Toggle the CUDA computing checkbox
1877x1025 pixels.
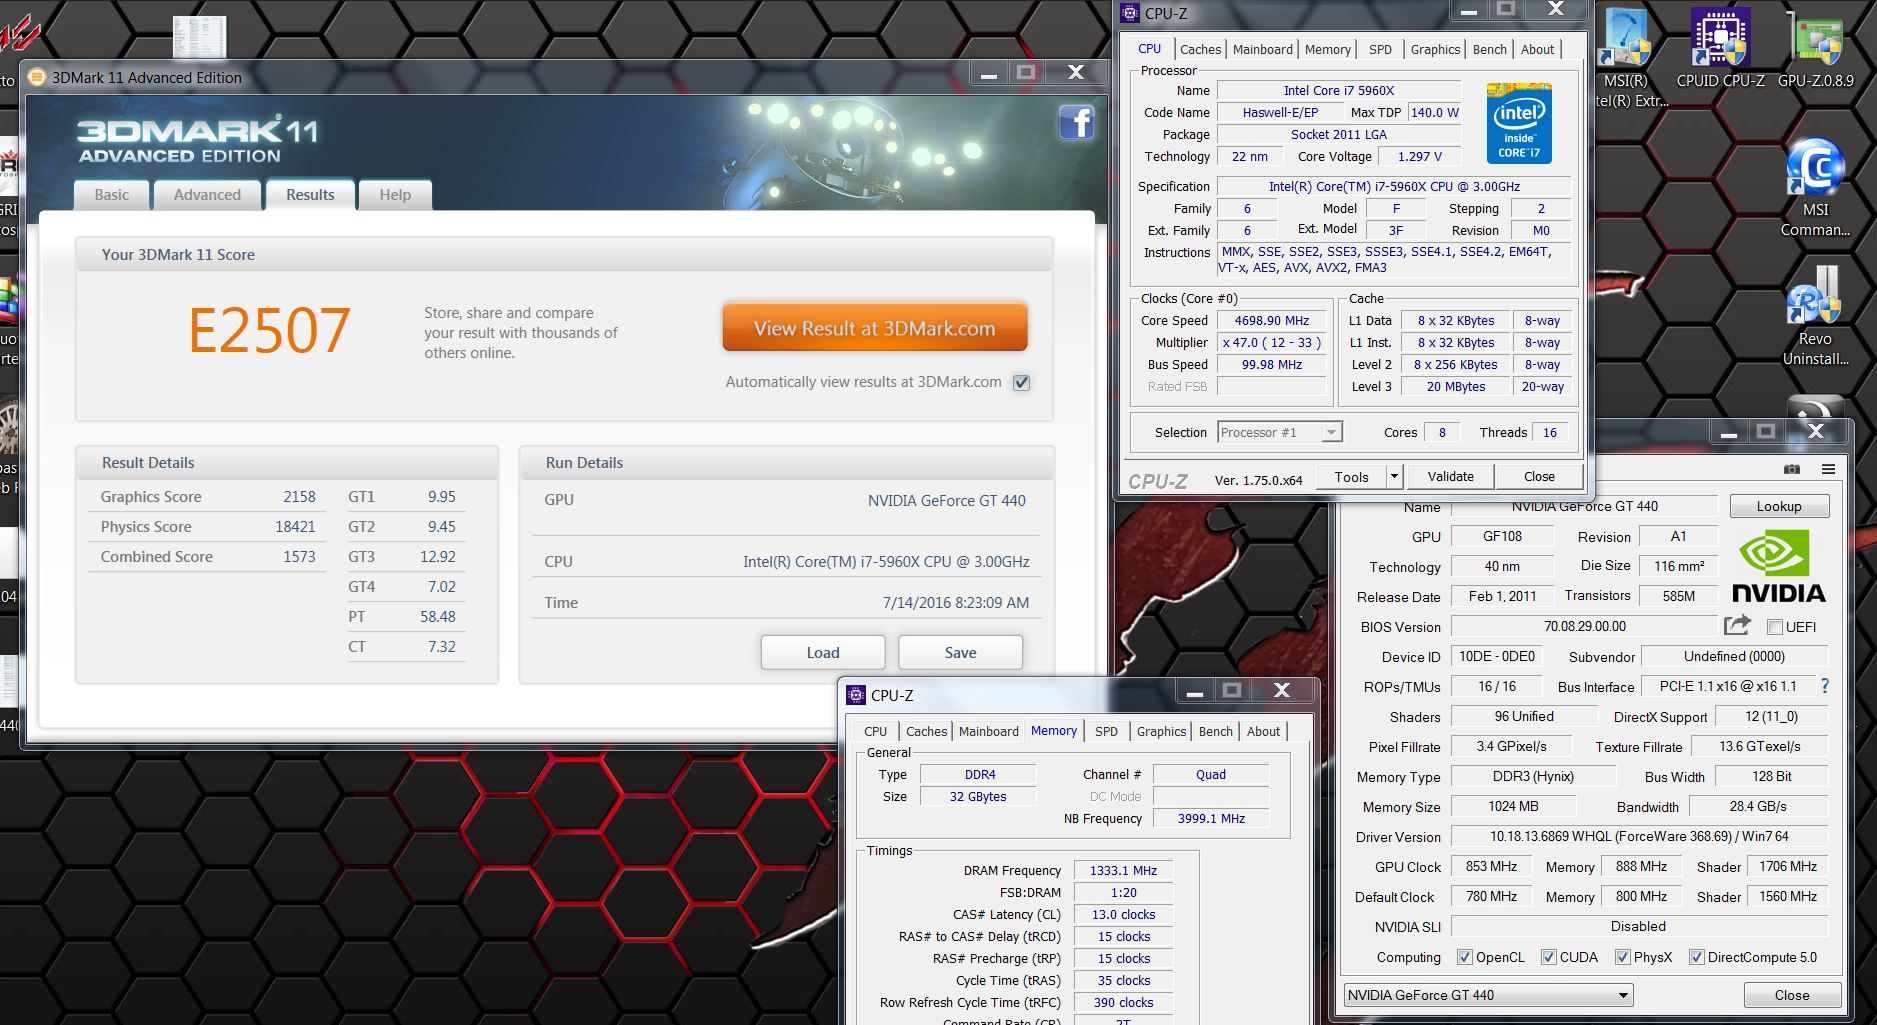tap(1549, 957)
